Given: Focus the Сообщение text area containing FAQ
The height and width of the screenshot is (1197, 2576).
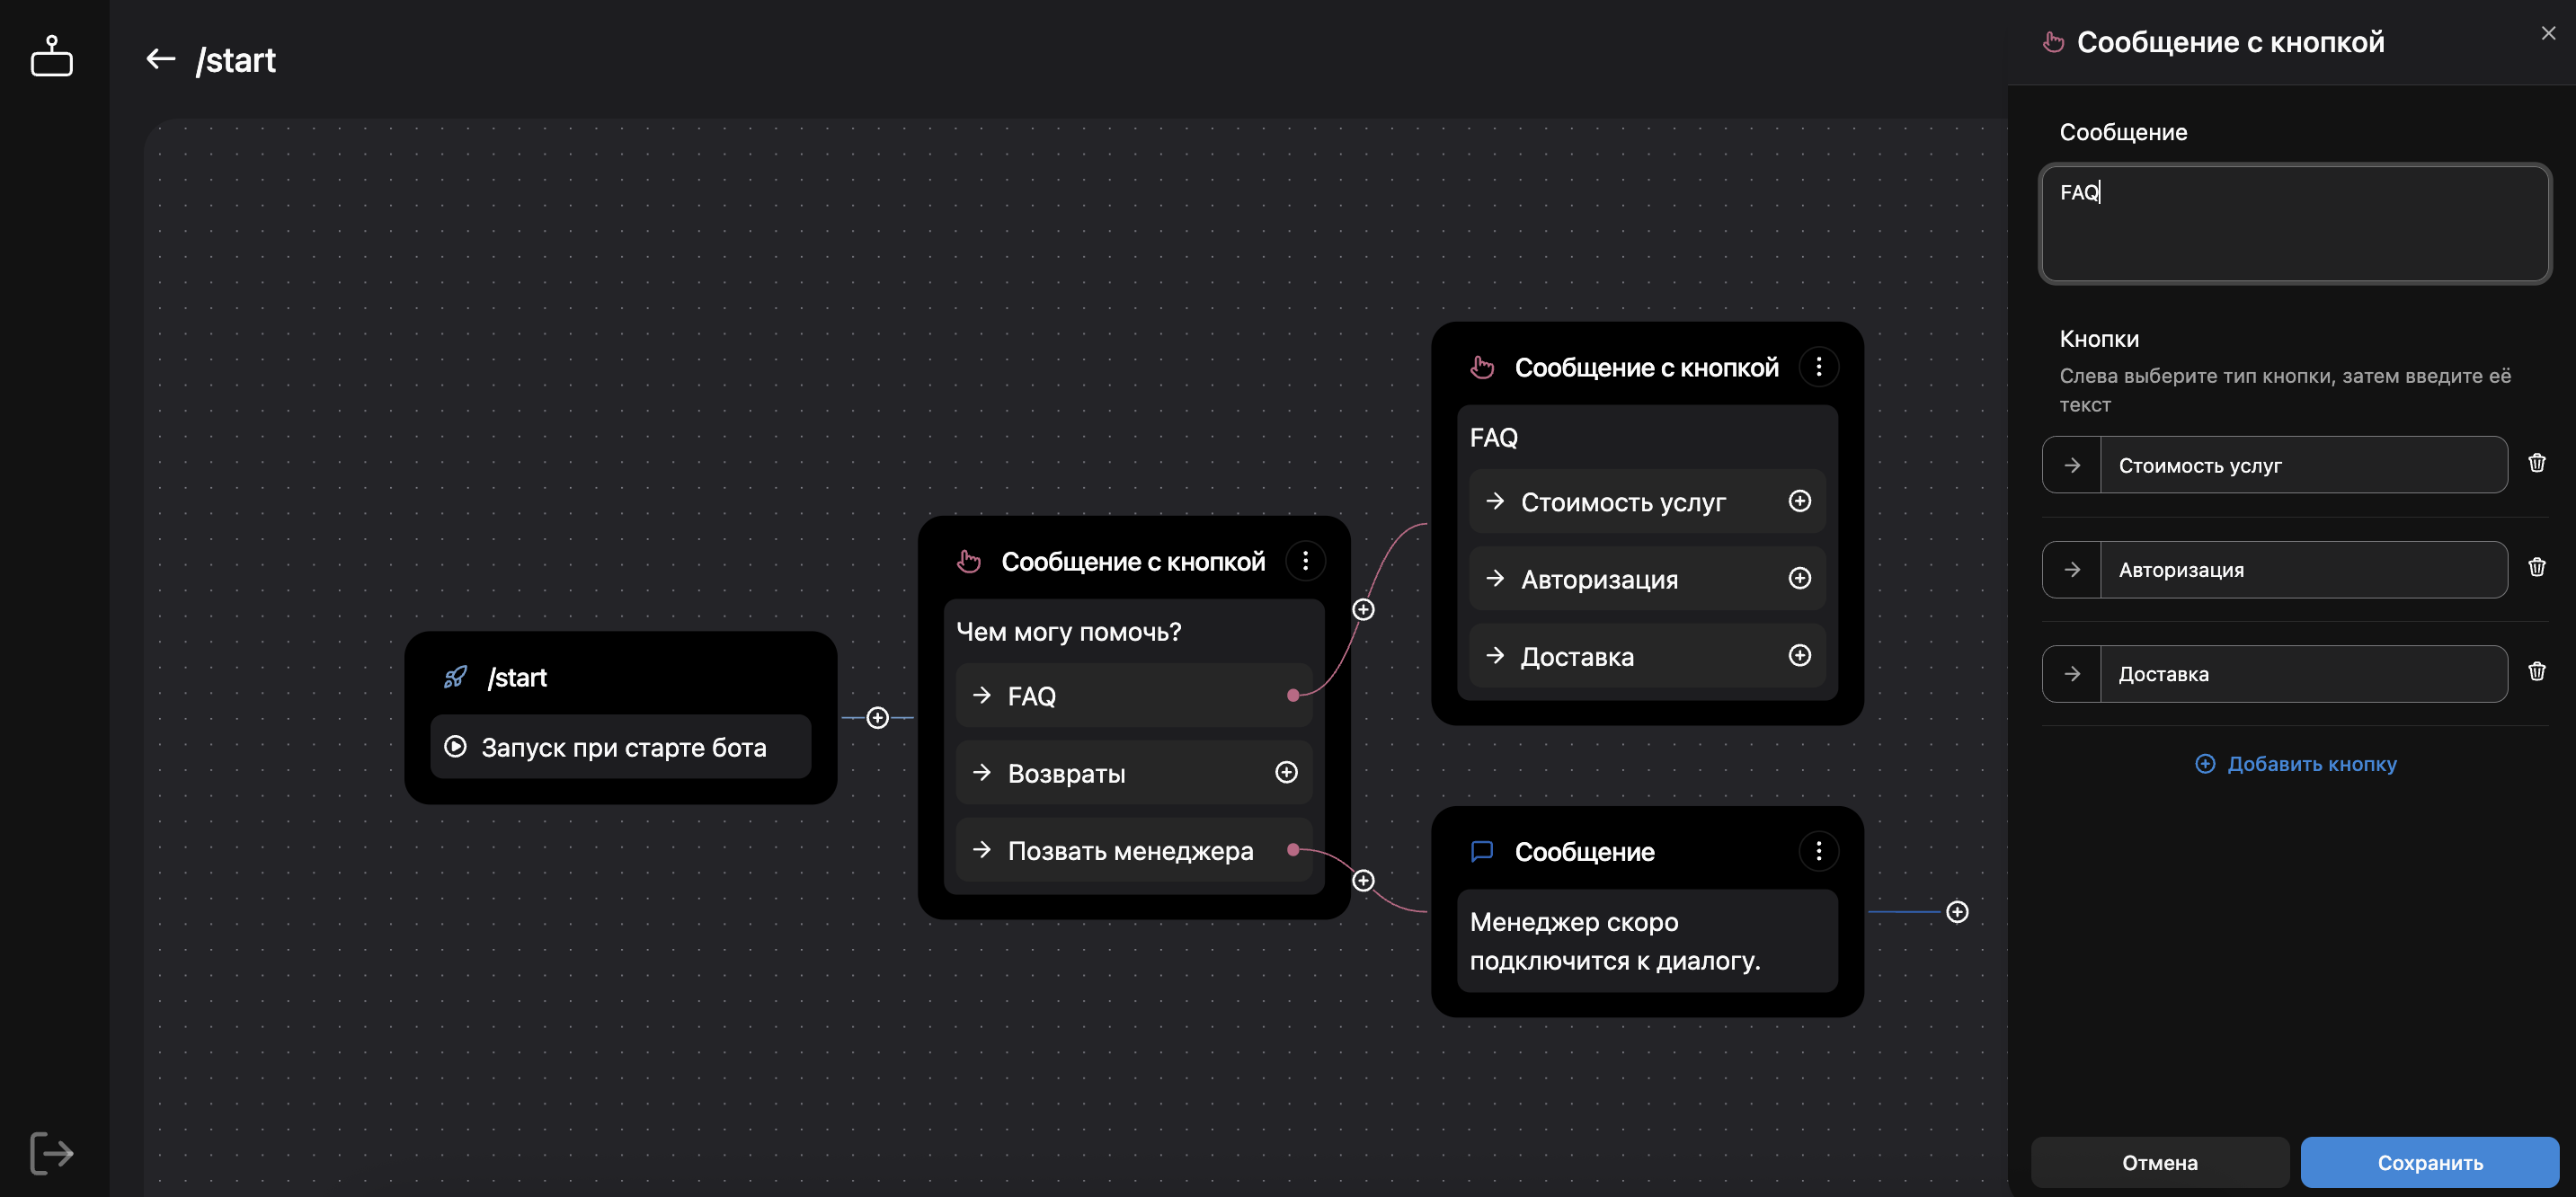Looking at the screenshot, I should click(x=2294, y=224).
